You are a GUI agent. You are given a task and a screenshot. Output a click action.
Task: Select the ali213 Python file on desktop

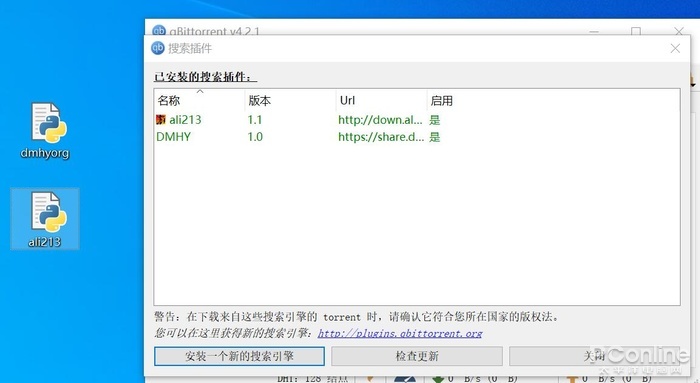tap(45, 219)
